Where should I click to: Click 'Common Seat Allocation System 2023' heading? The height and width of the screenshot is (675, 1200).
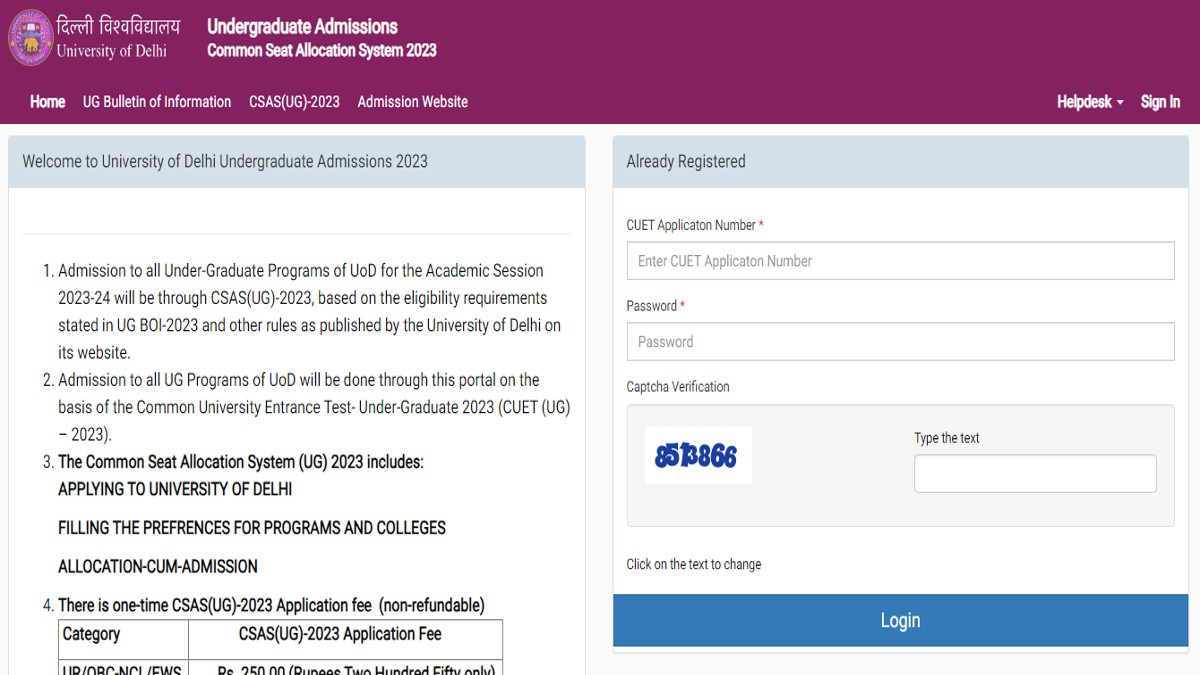(322, 50)
